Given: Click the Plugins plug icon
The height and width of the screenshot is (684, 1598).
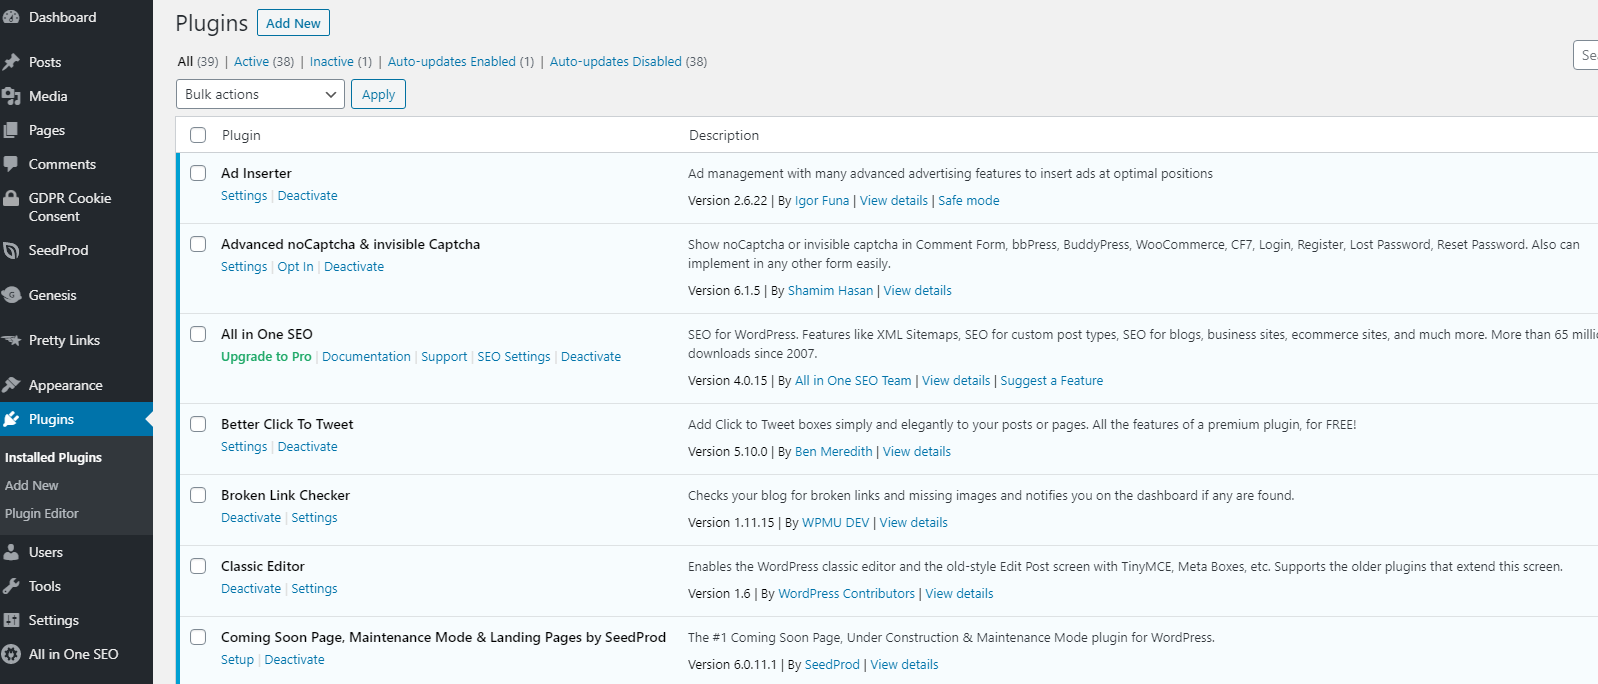Looking at the screenshot, I should point(11,419).
